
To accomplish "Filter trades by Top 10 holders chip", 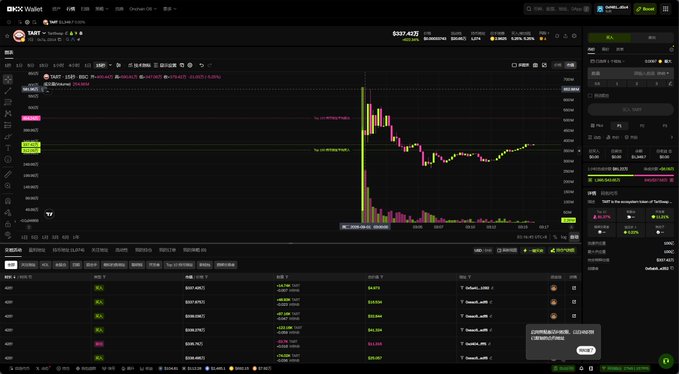I will pyautogui.click(x=179, y=265).
